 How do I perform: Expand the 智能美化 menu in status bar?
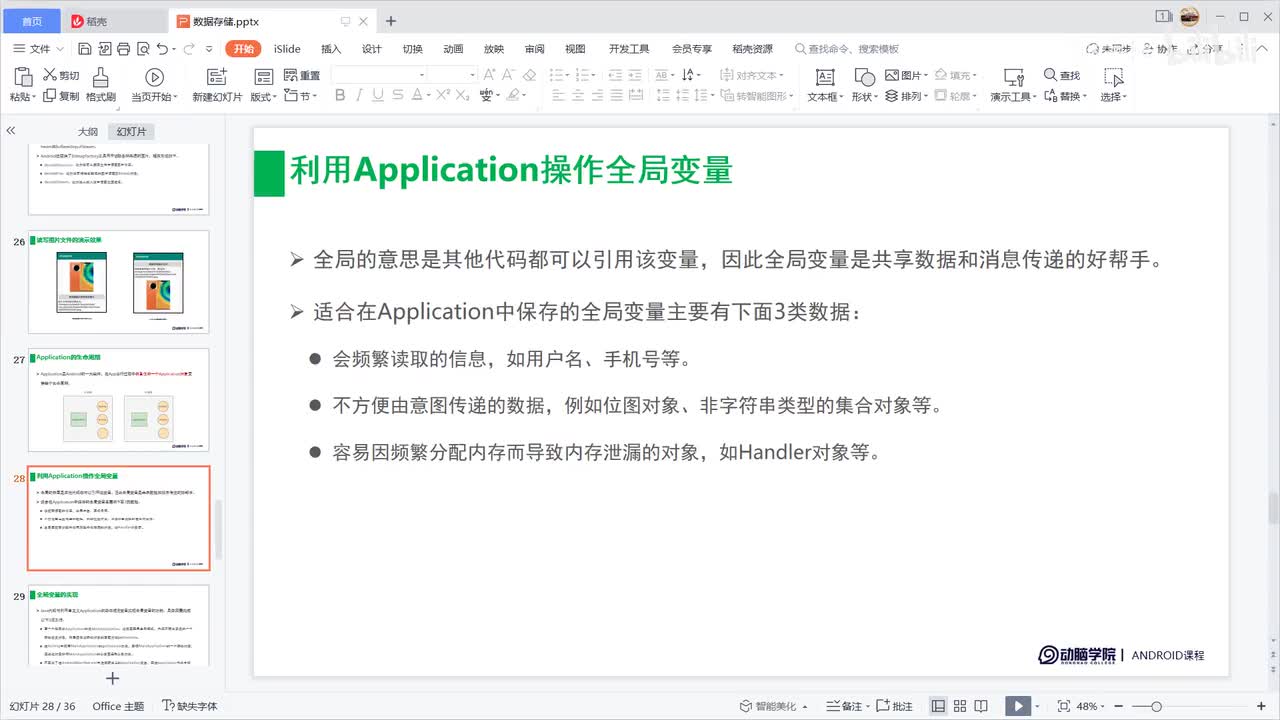click(774, 706)
